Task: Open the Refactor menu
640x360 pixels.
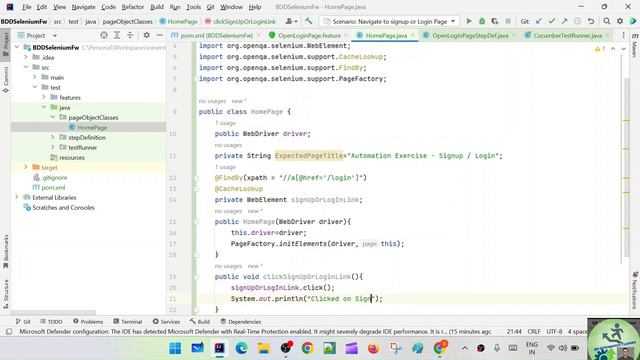Action: click(x=133, y=7)
